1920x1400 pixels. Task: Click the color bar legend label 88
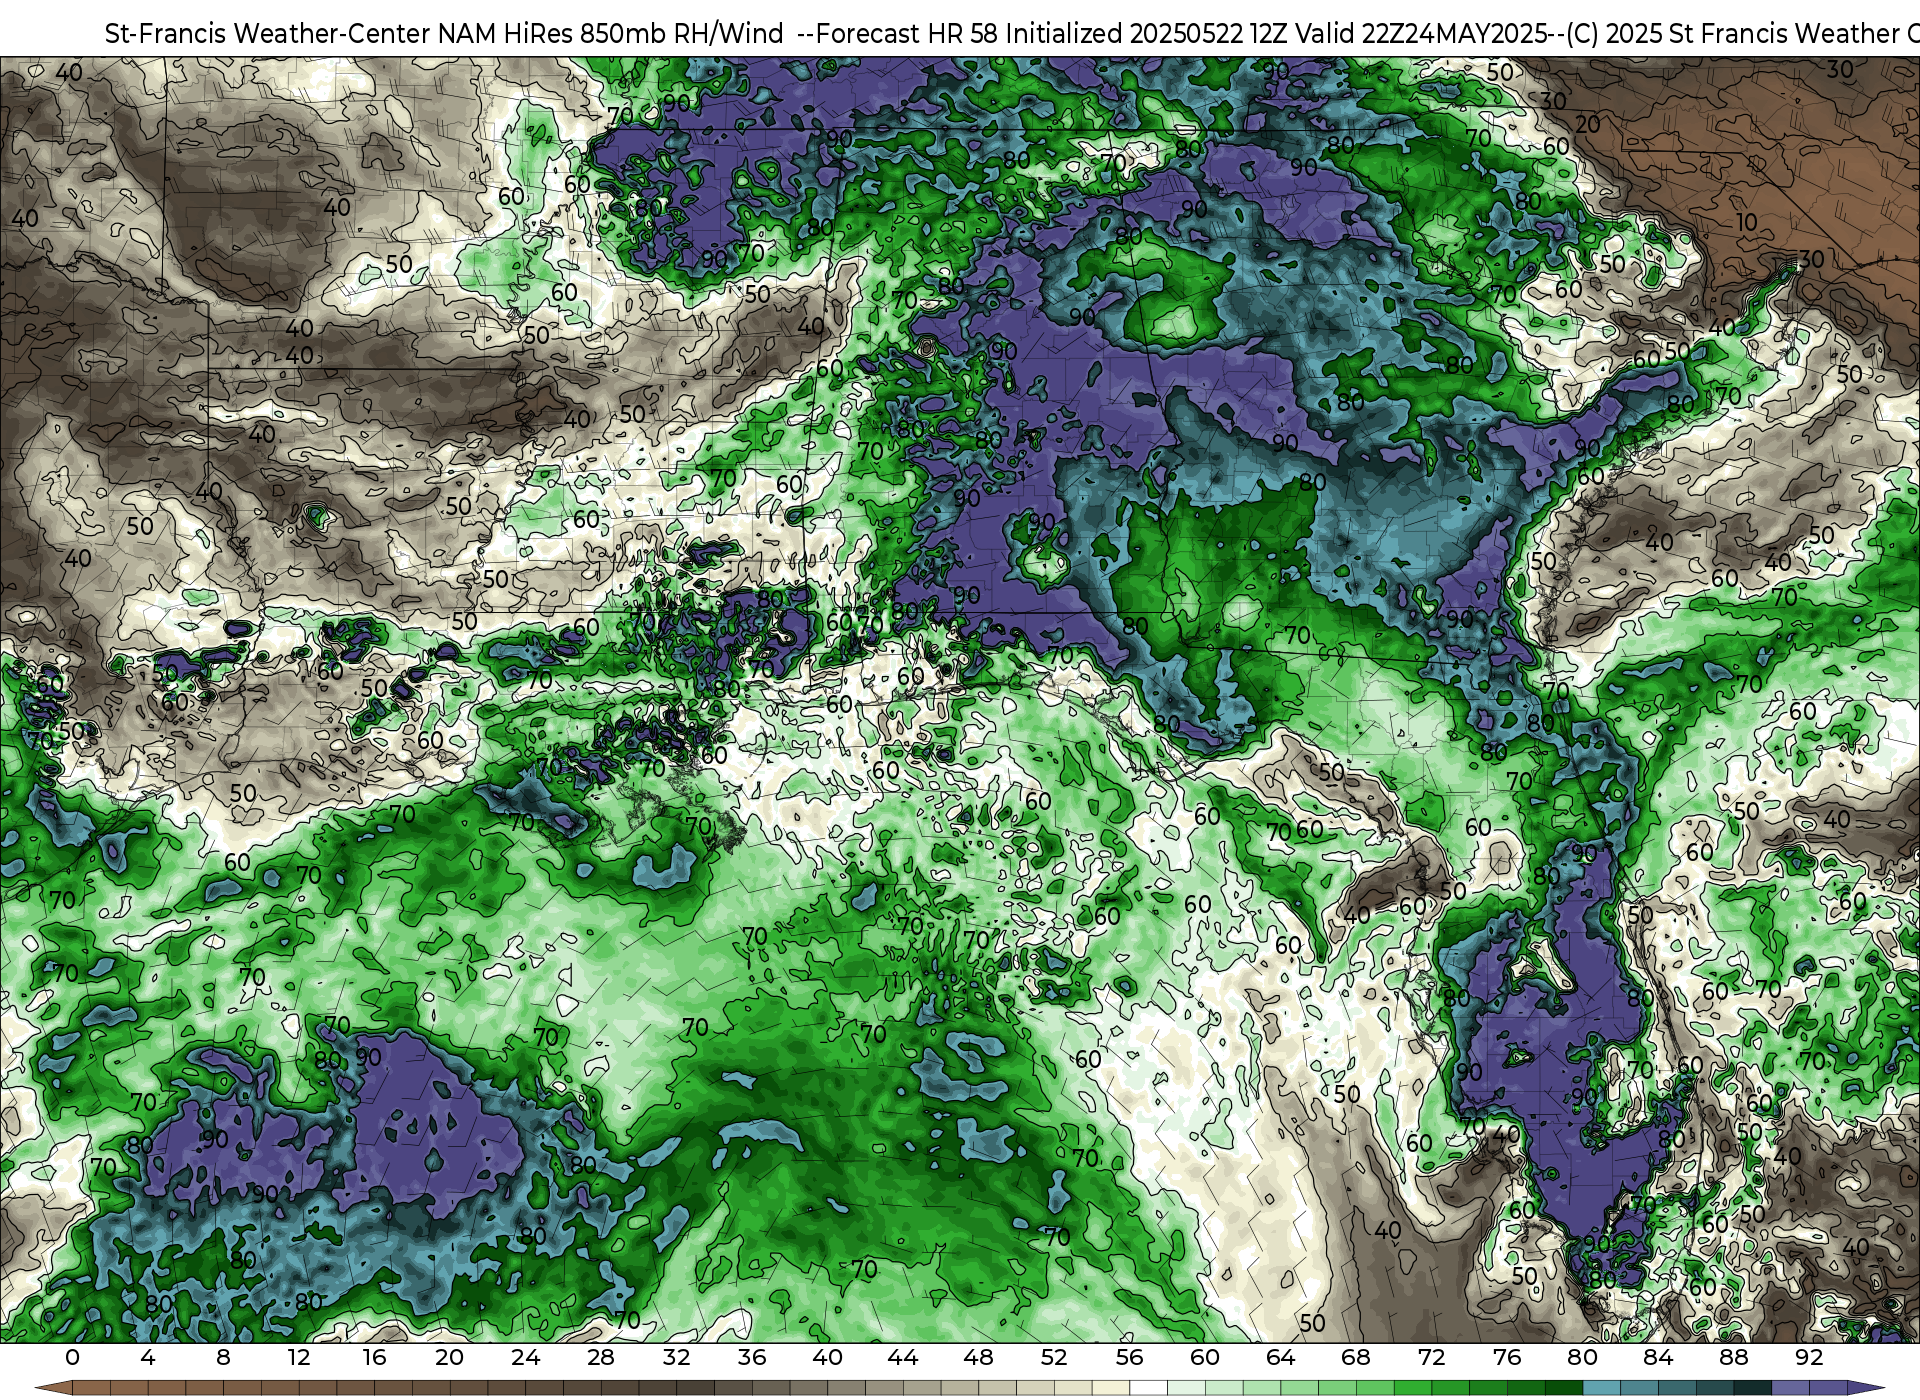point(1733,1357)
